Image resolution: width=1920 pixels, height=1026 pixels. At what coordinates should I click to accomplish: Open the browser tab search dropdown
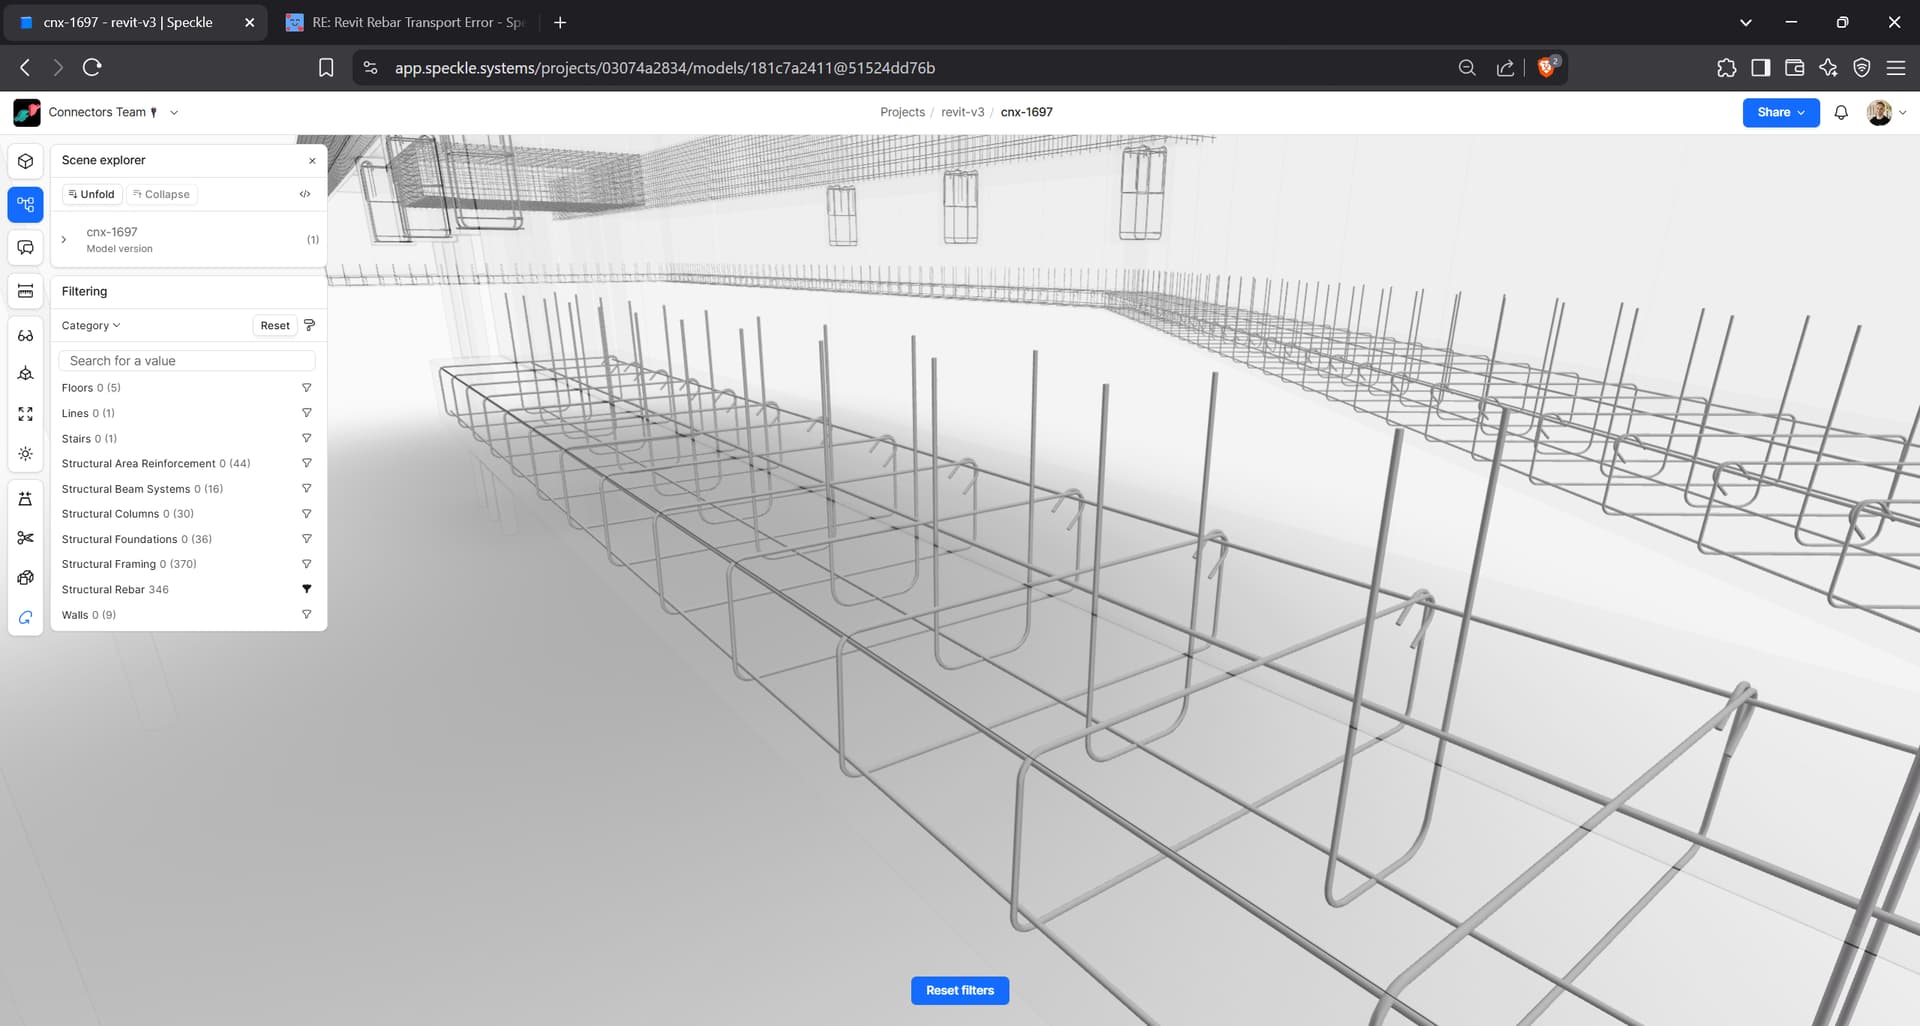pos(1746,22)
